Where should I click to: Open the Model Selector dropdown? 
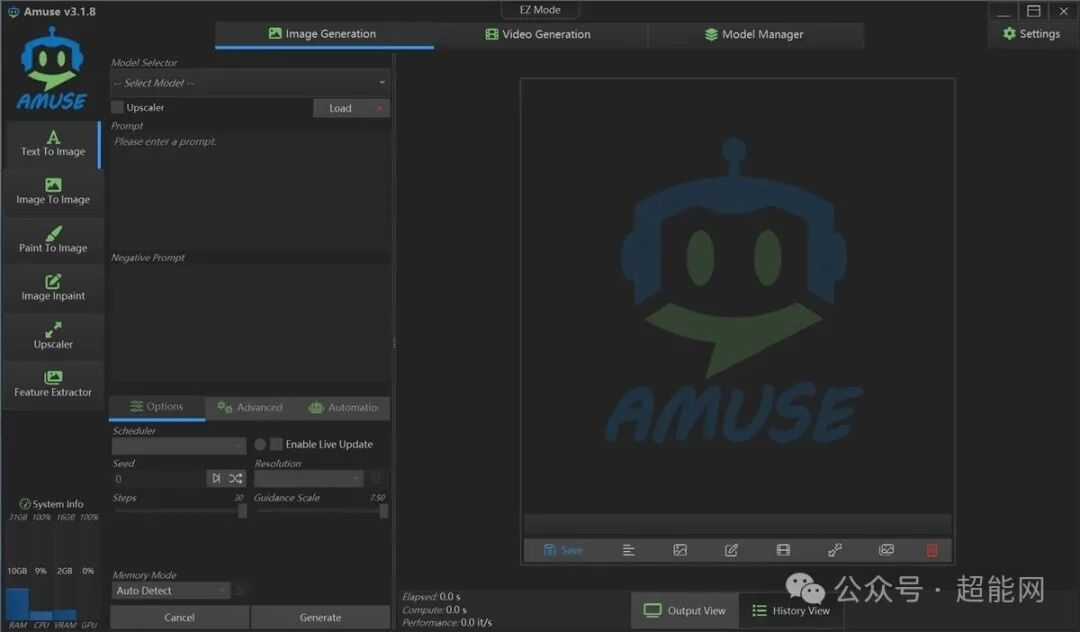pyautogui.click(x=249, y=82)
